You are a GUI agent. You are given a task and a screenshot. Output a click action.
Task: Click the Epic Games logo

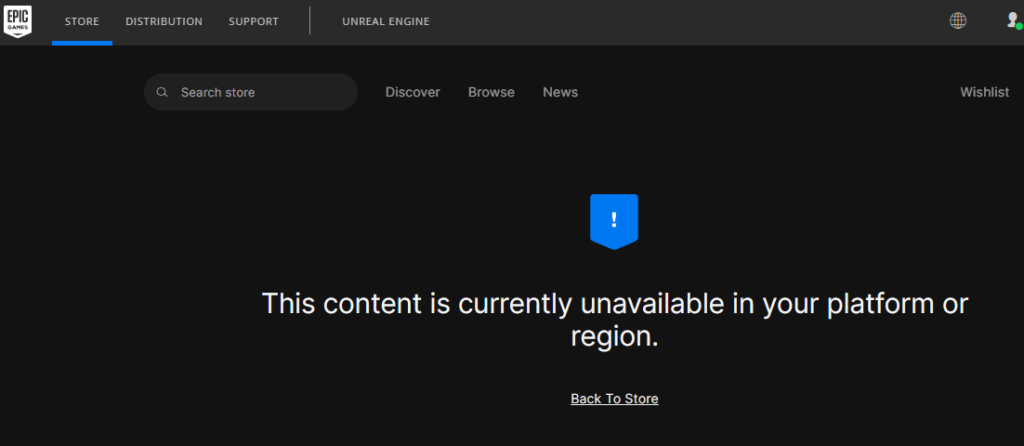pyautogui.click(x=18, y=22)
